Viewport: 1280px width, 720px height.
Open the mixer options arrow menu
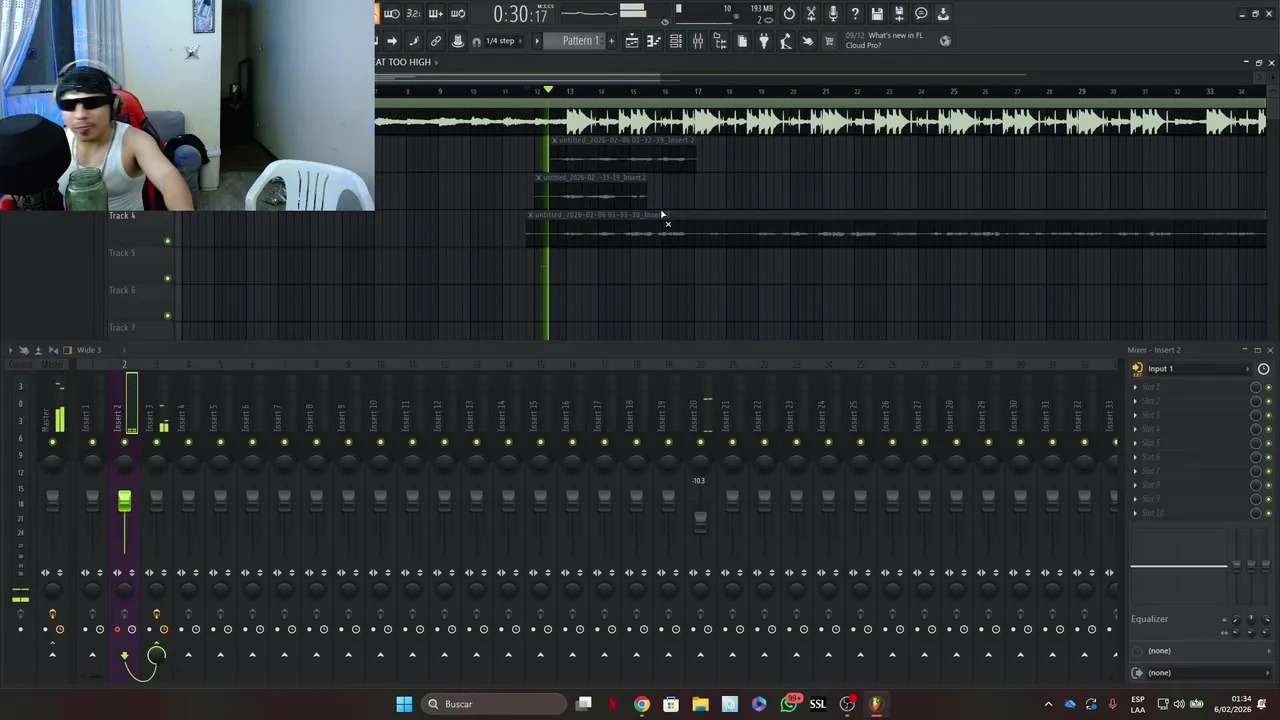(10, 350)
